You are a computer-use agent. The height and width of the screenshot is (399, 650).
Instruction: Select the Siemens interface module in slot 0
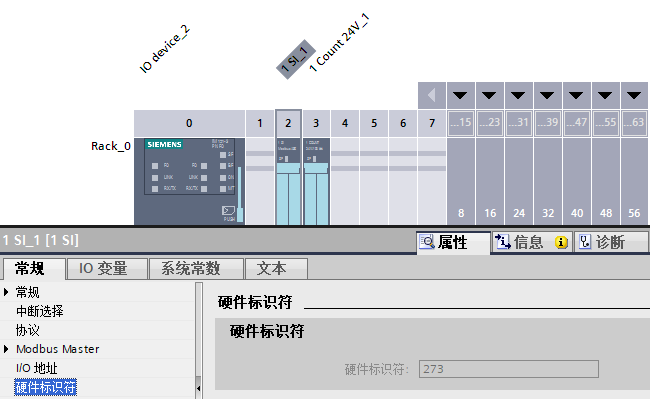[189, 181]
